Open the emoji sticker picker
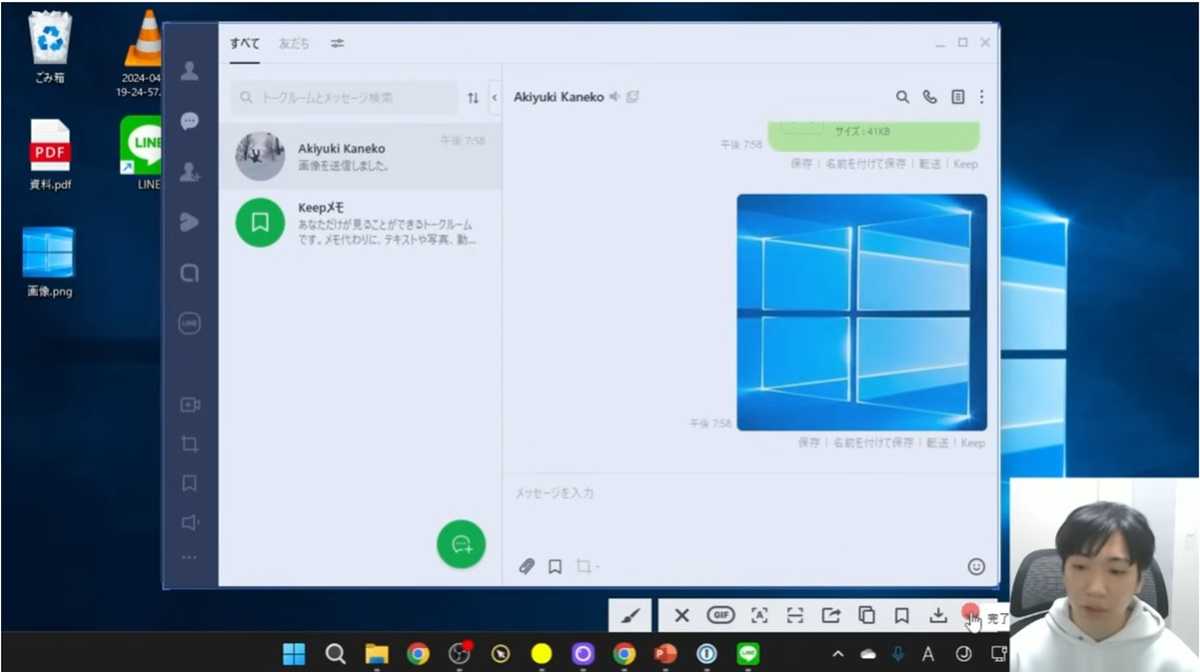This screenshot has height=672, width=1200. click(x=976, y=567)
